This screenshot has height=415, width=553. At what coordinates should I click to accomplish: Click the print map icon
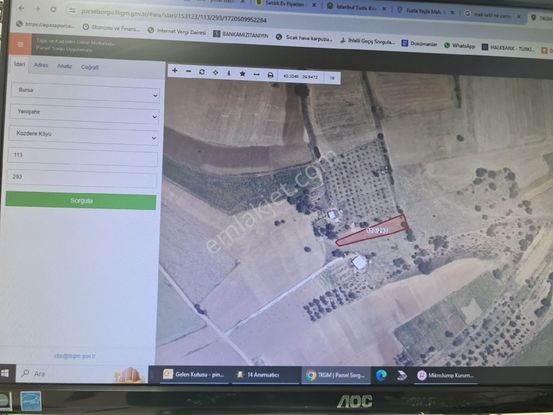click(x=270, y=75)
